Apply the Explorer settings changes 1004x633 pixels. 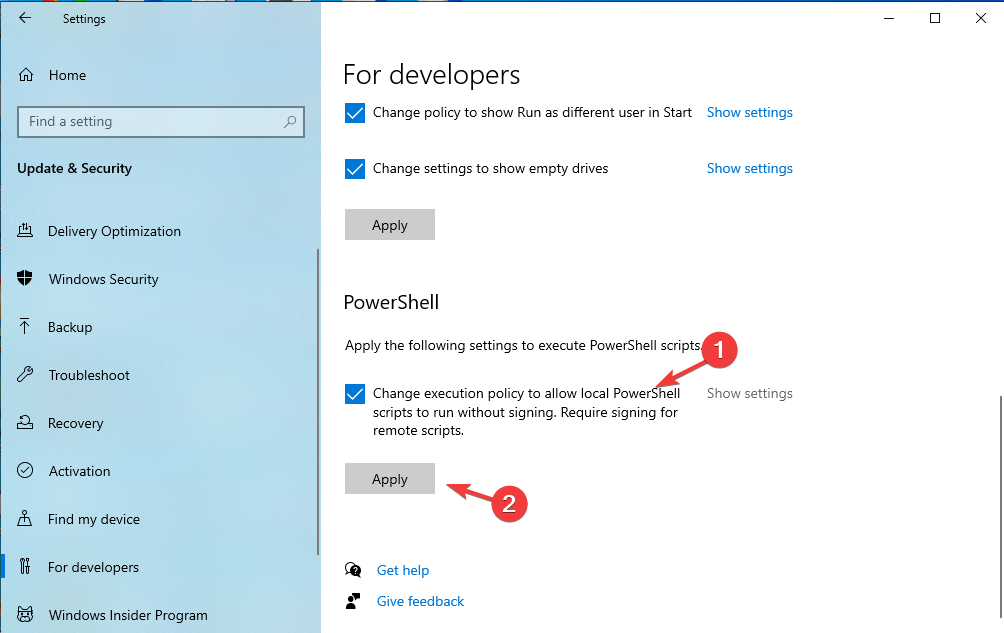tap(389, 224)
